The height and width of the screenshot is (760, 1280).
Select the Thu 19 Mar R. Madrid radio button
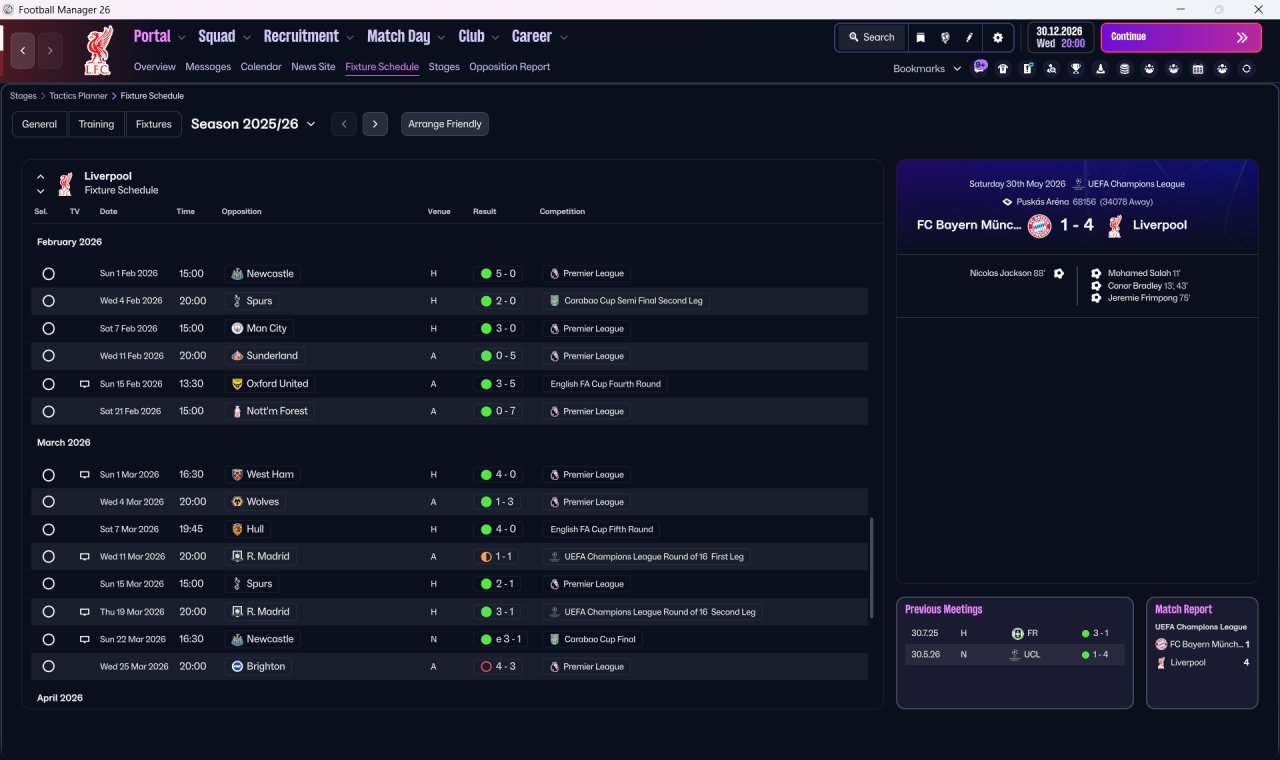click(x=49, y=612)
